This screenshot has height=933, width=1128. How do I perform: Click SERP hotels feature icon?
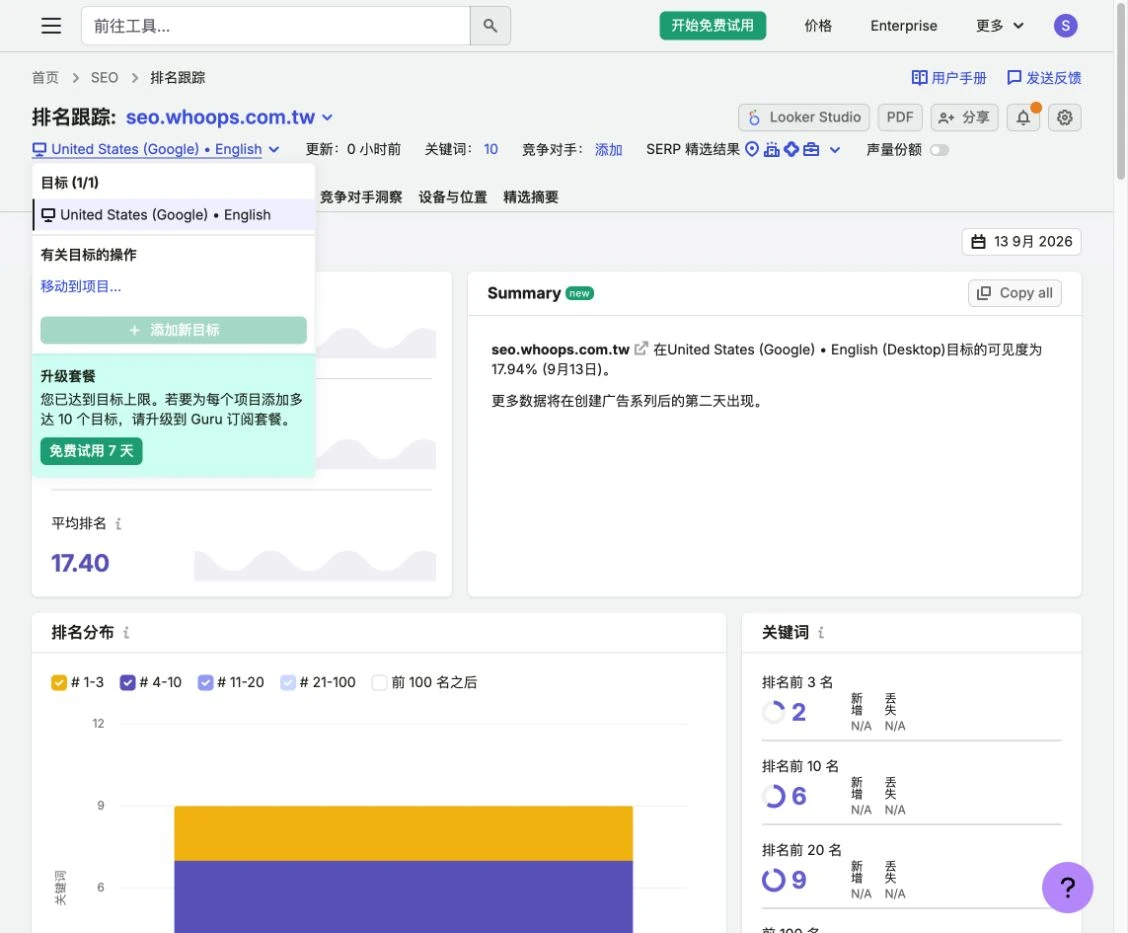pyautogui.click(x=771, y=149)
